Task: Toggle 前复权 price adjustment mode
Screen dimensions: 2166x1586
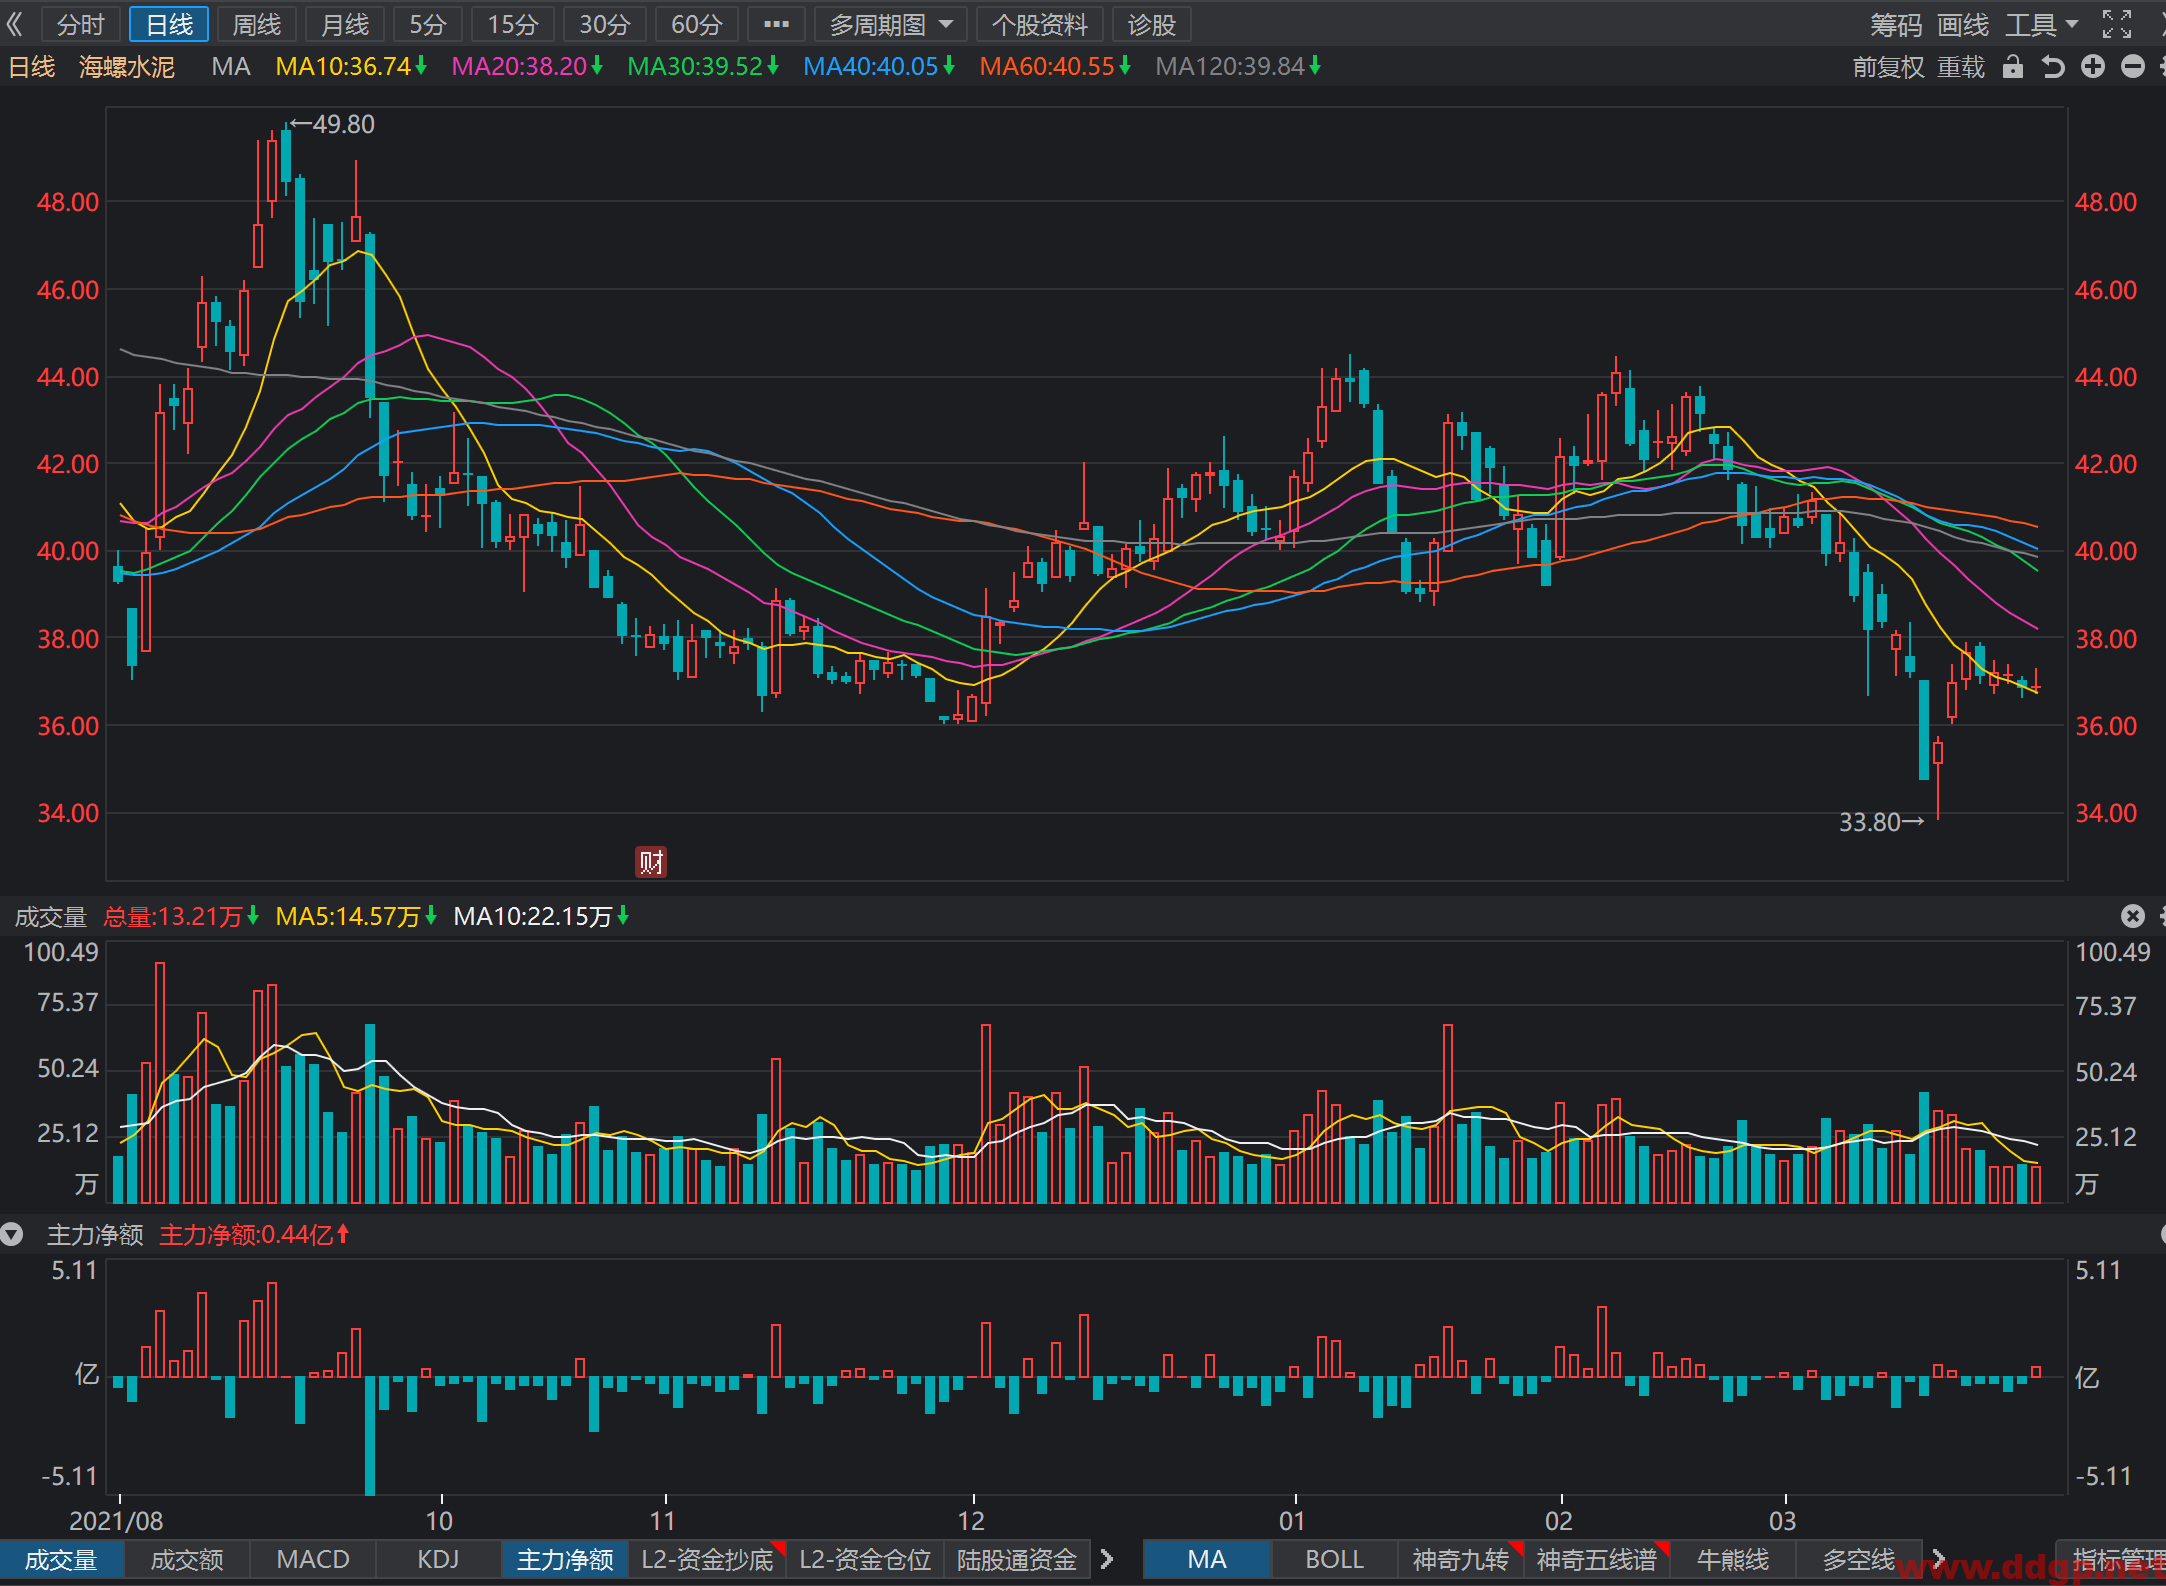Action: point(1888,67)
